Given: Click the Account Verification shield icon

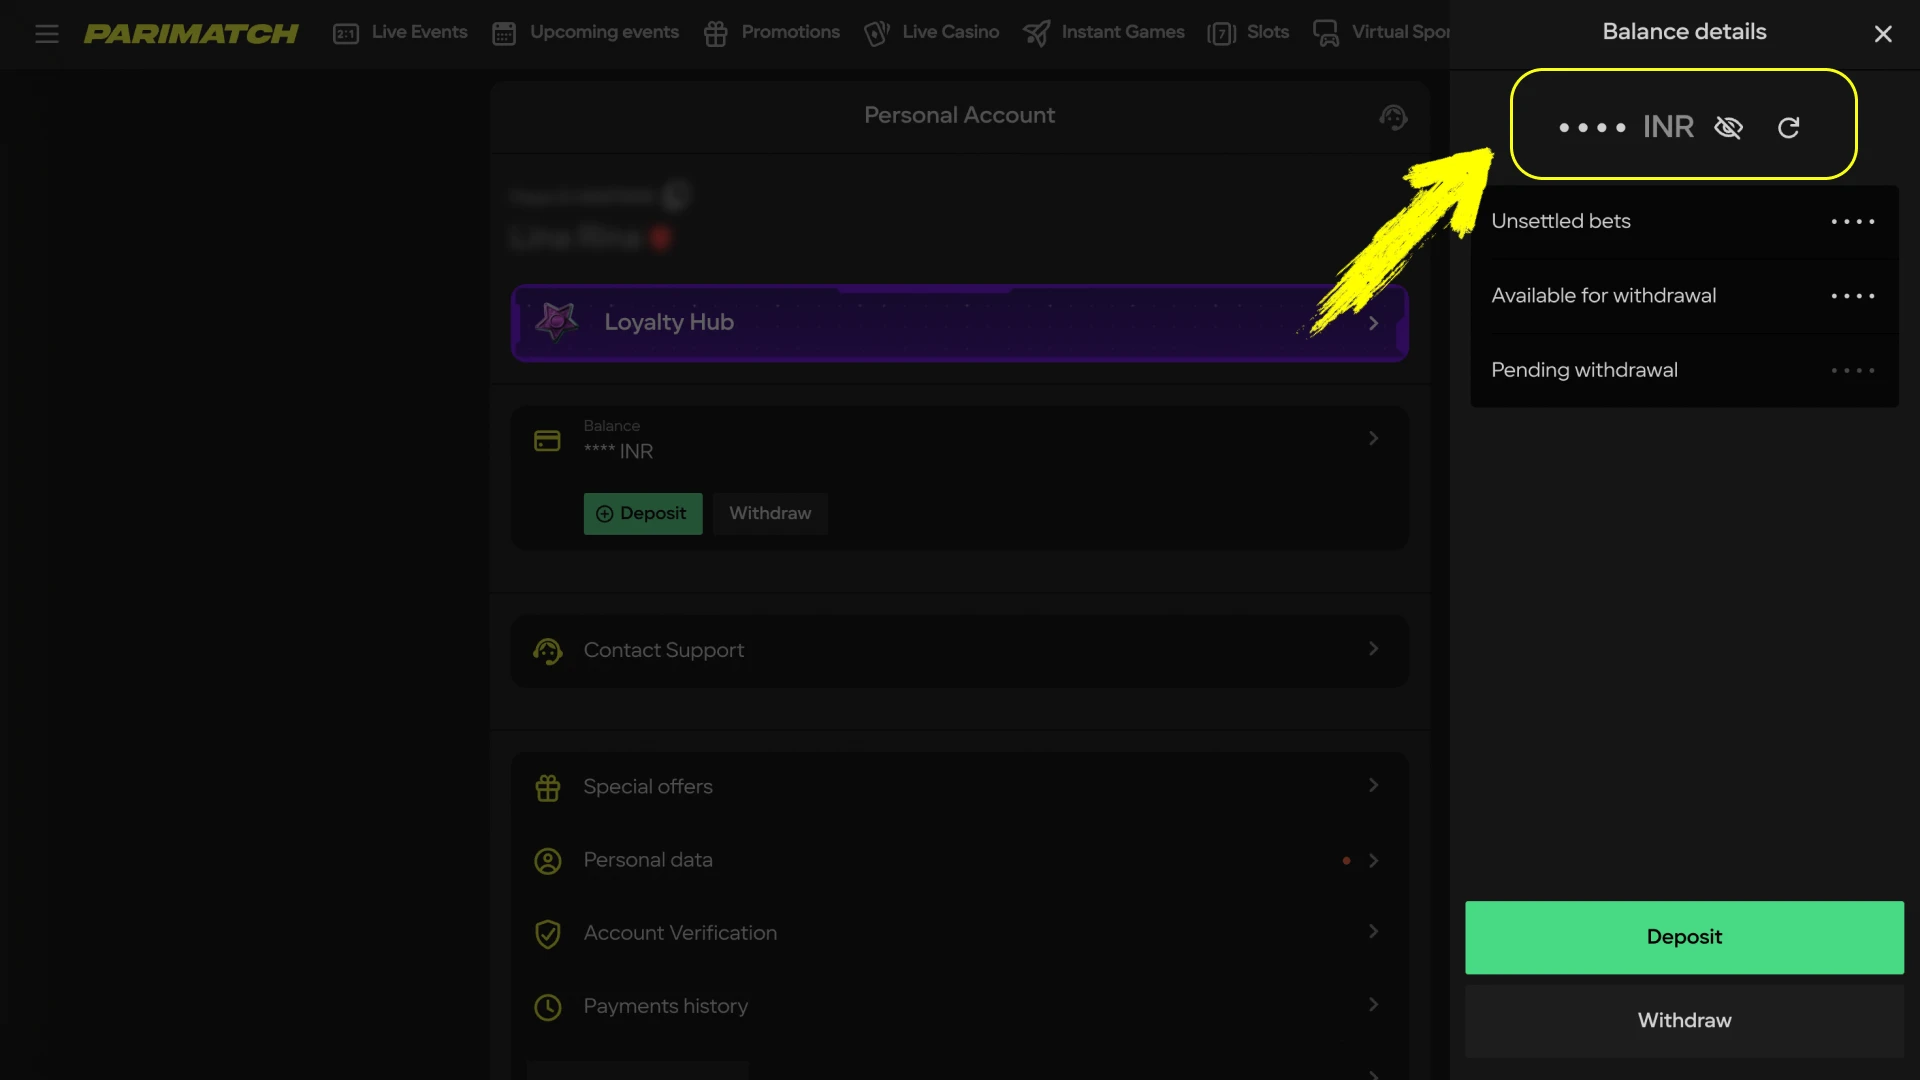Looking at the screenshot, I should pyautogui.click(x=547, y=934).
